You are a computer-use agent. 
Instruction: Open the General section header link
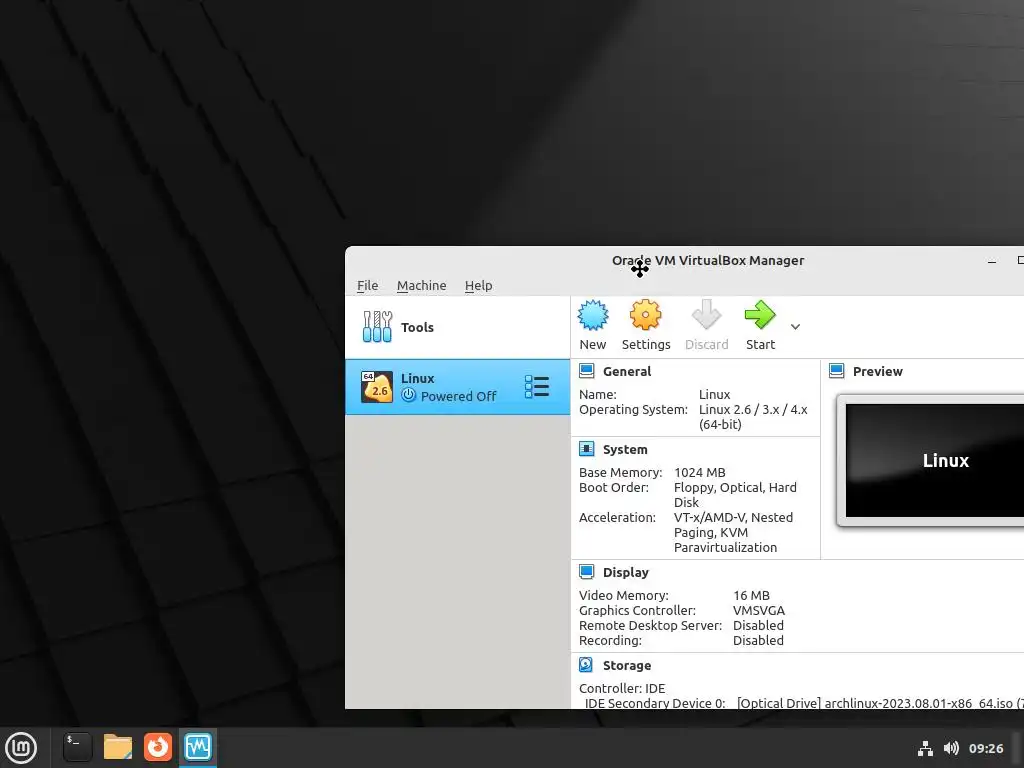coord(627,371)
